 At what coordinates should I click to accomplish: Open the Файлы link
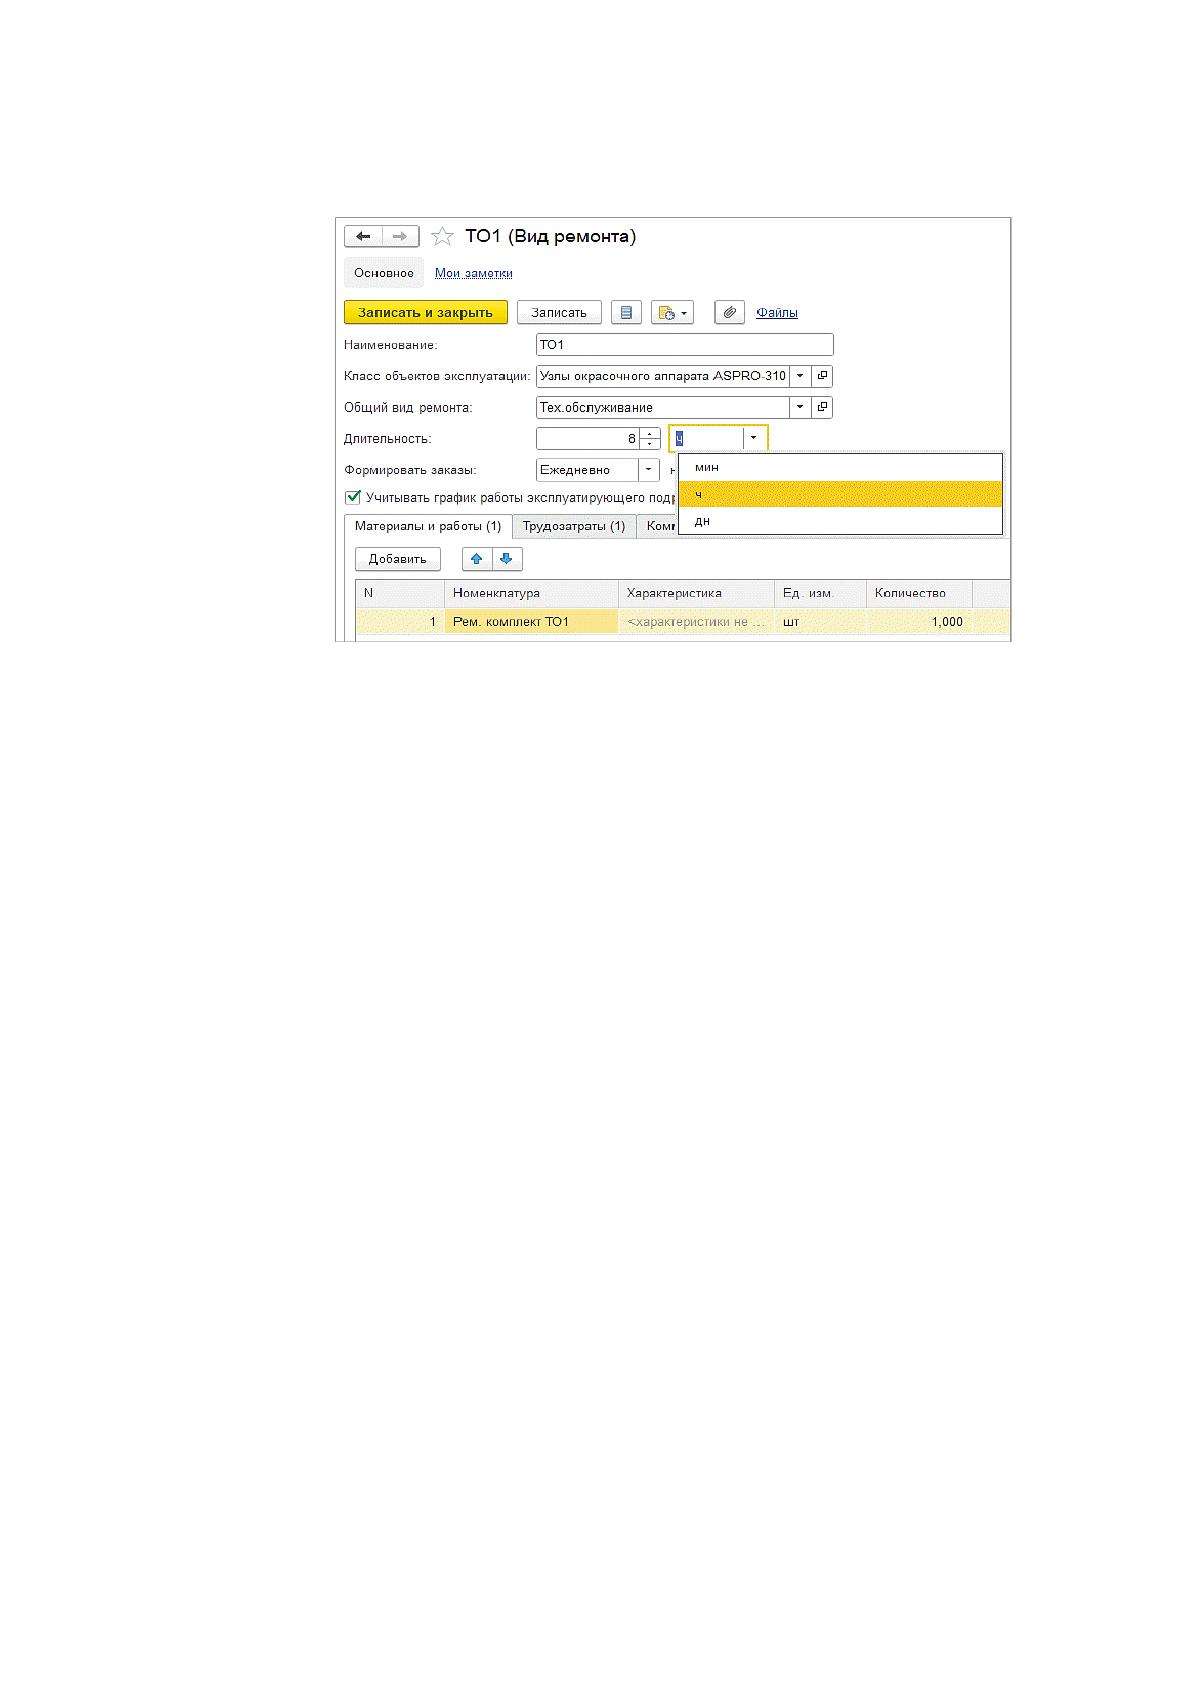777,313
